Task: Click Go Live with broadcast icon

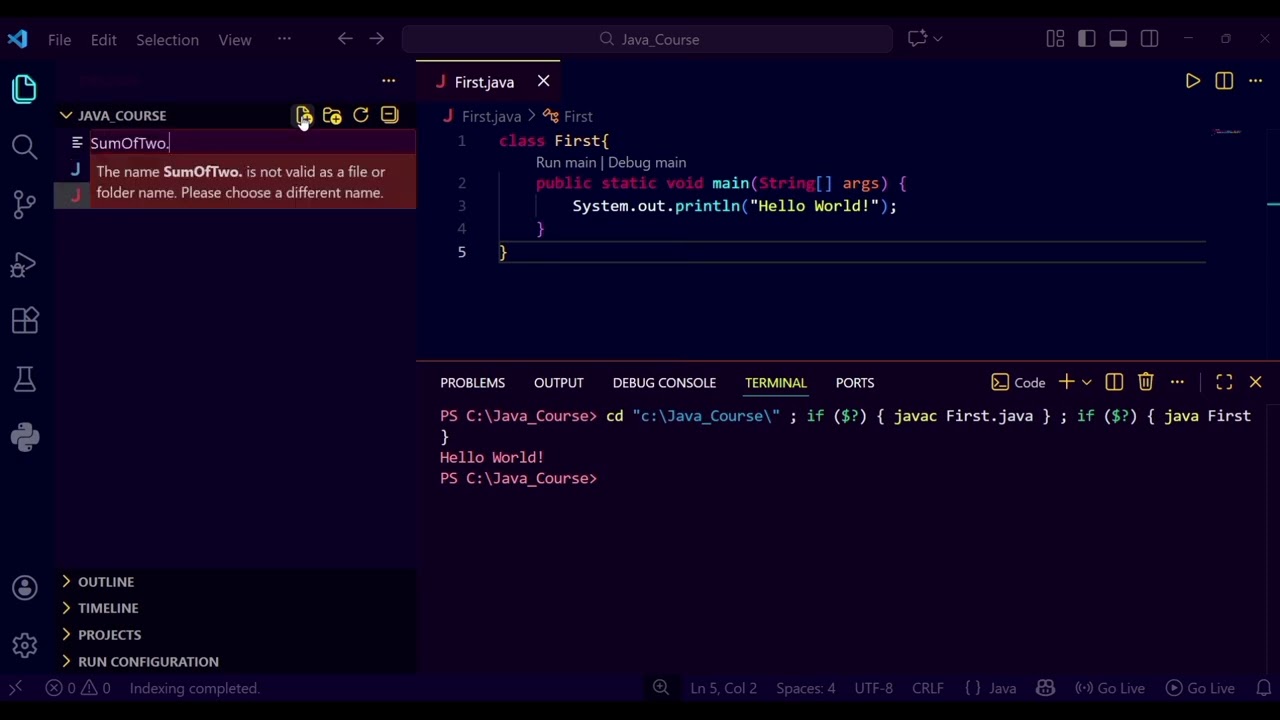Action: (x=1110, y=688)
